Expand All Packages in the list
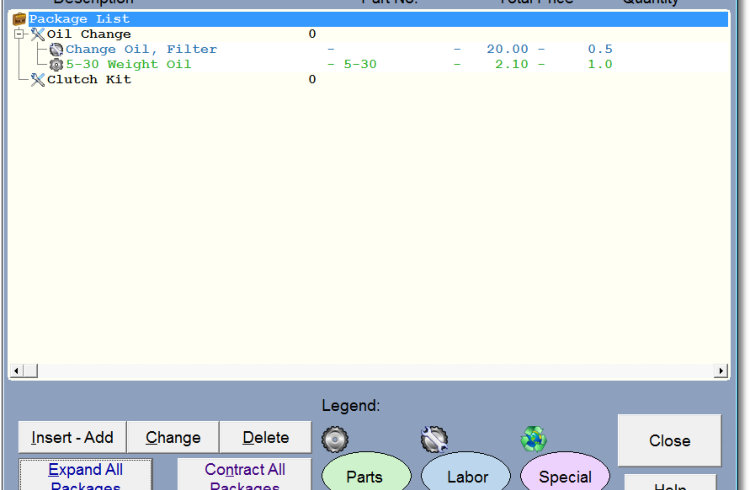 click(85, 475)
